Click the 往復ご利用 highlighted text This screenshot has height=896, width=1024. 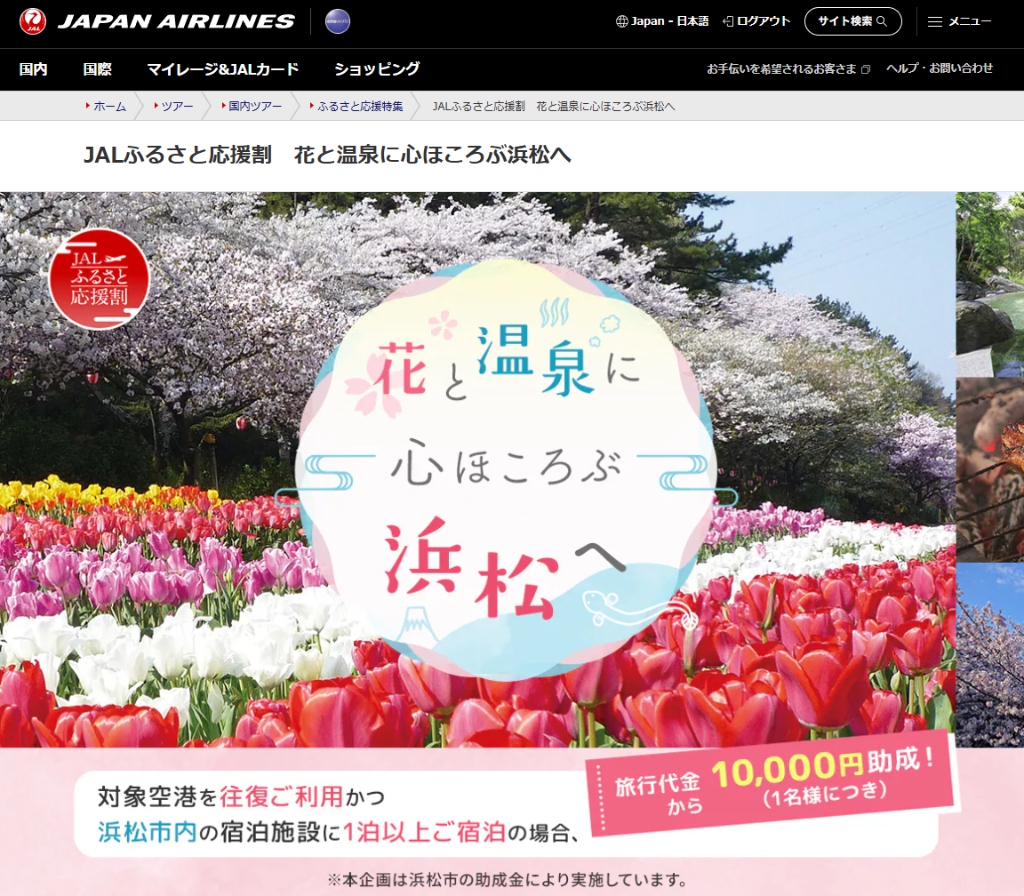coord(281,797)
